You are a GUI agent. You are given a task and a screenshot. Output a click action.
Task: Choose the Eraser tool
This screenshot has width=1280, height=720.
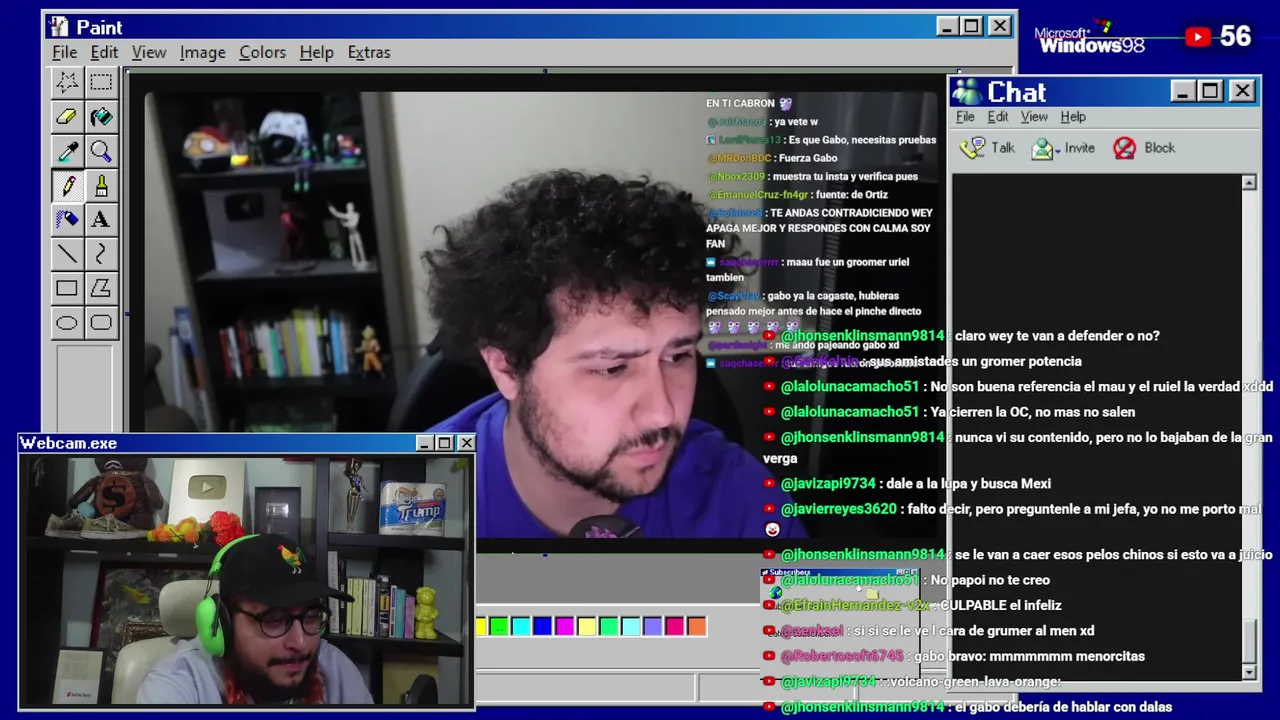pyautogui.click(x=67, y=117)
